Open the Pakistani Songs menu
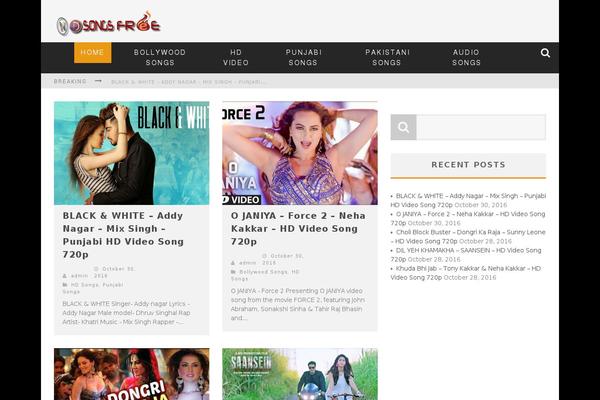This screenshot has width=600, height=400. point(387,57)
